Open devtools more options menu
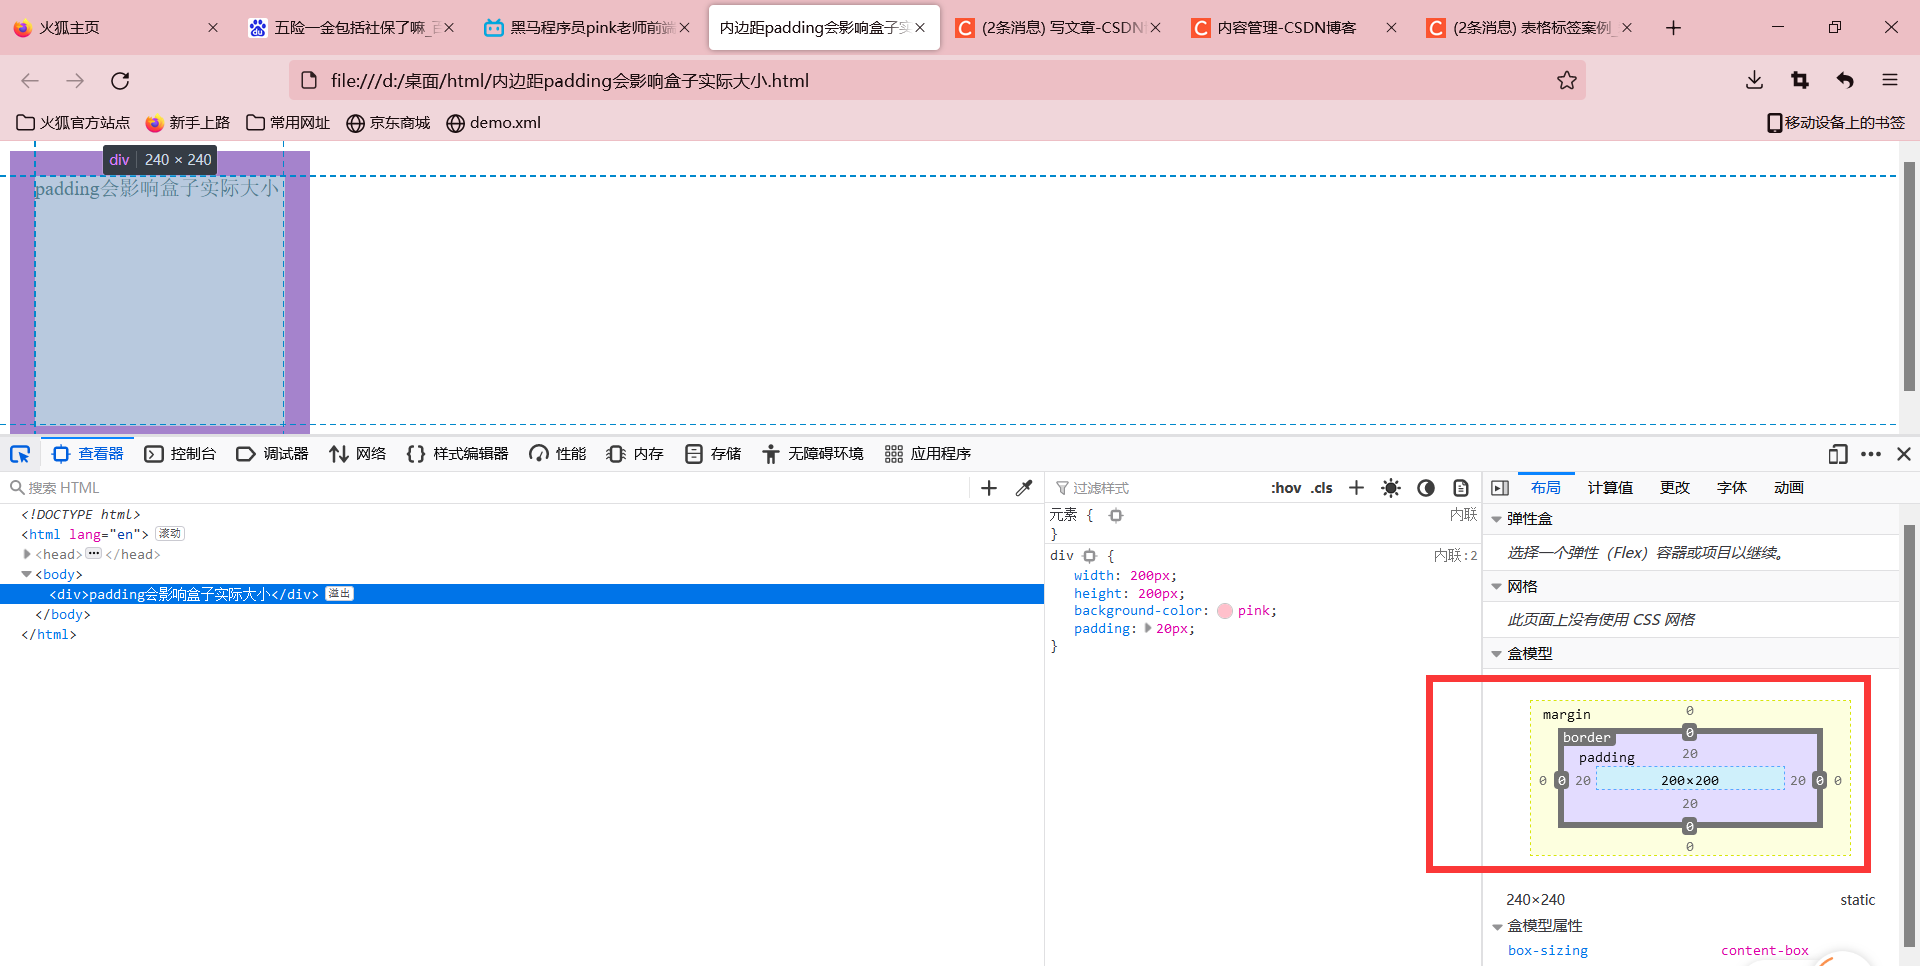1920x966 pixels. [x=1871, y=454]
